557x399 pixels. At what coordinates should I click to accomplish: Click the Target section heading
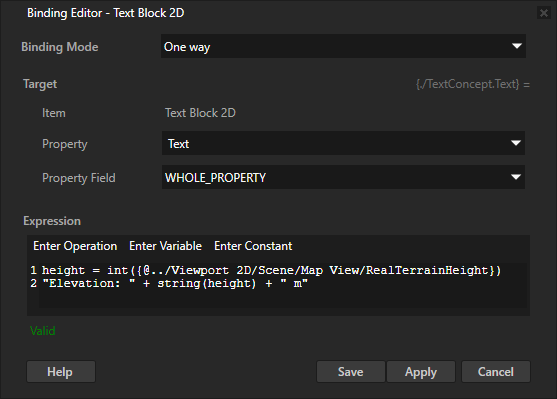point(40,84)
